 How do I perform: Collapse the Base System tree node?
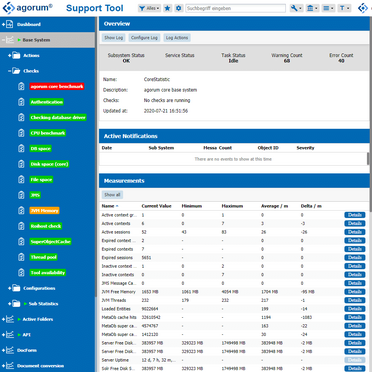(3, 40)
